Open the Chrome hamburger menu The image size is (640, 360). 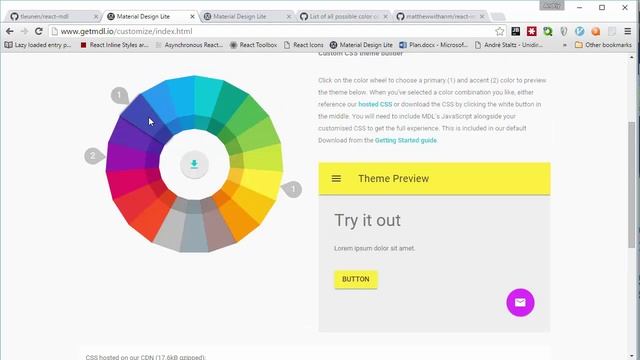628,31
